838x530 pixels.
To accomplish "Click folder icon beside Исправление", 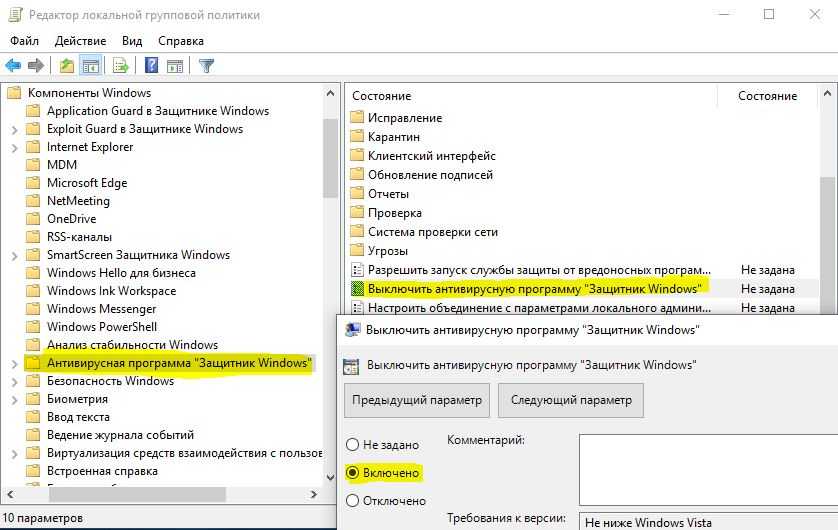I will click(357, 117).
